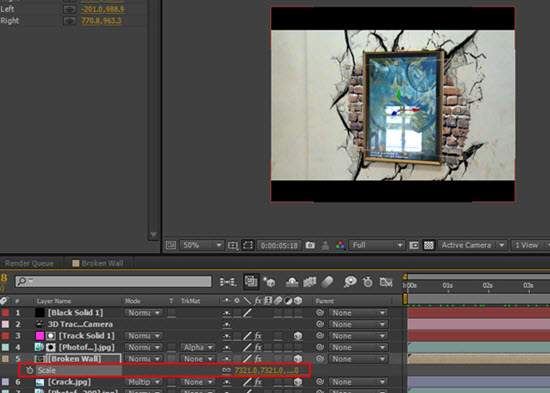
Task: Click the pink label color of Track Solid 1
Action: click(x=40, y=336)
